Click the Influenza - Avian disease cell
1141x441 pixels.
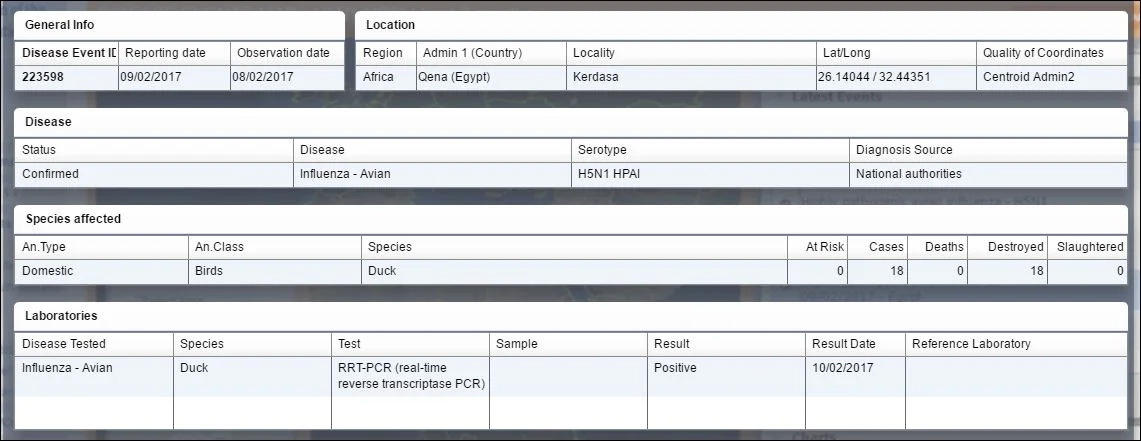click(432, 175)
